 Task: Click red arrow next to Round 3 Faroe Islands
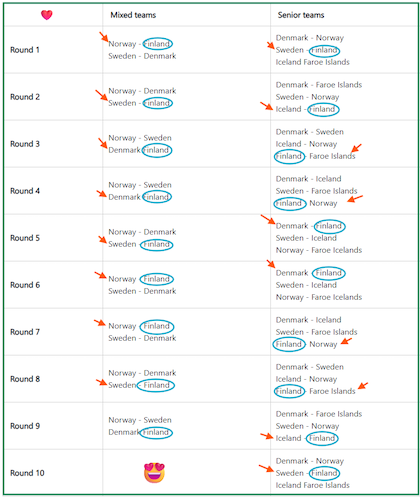(356, 148)
